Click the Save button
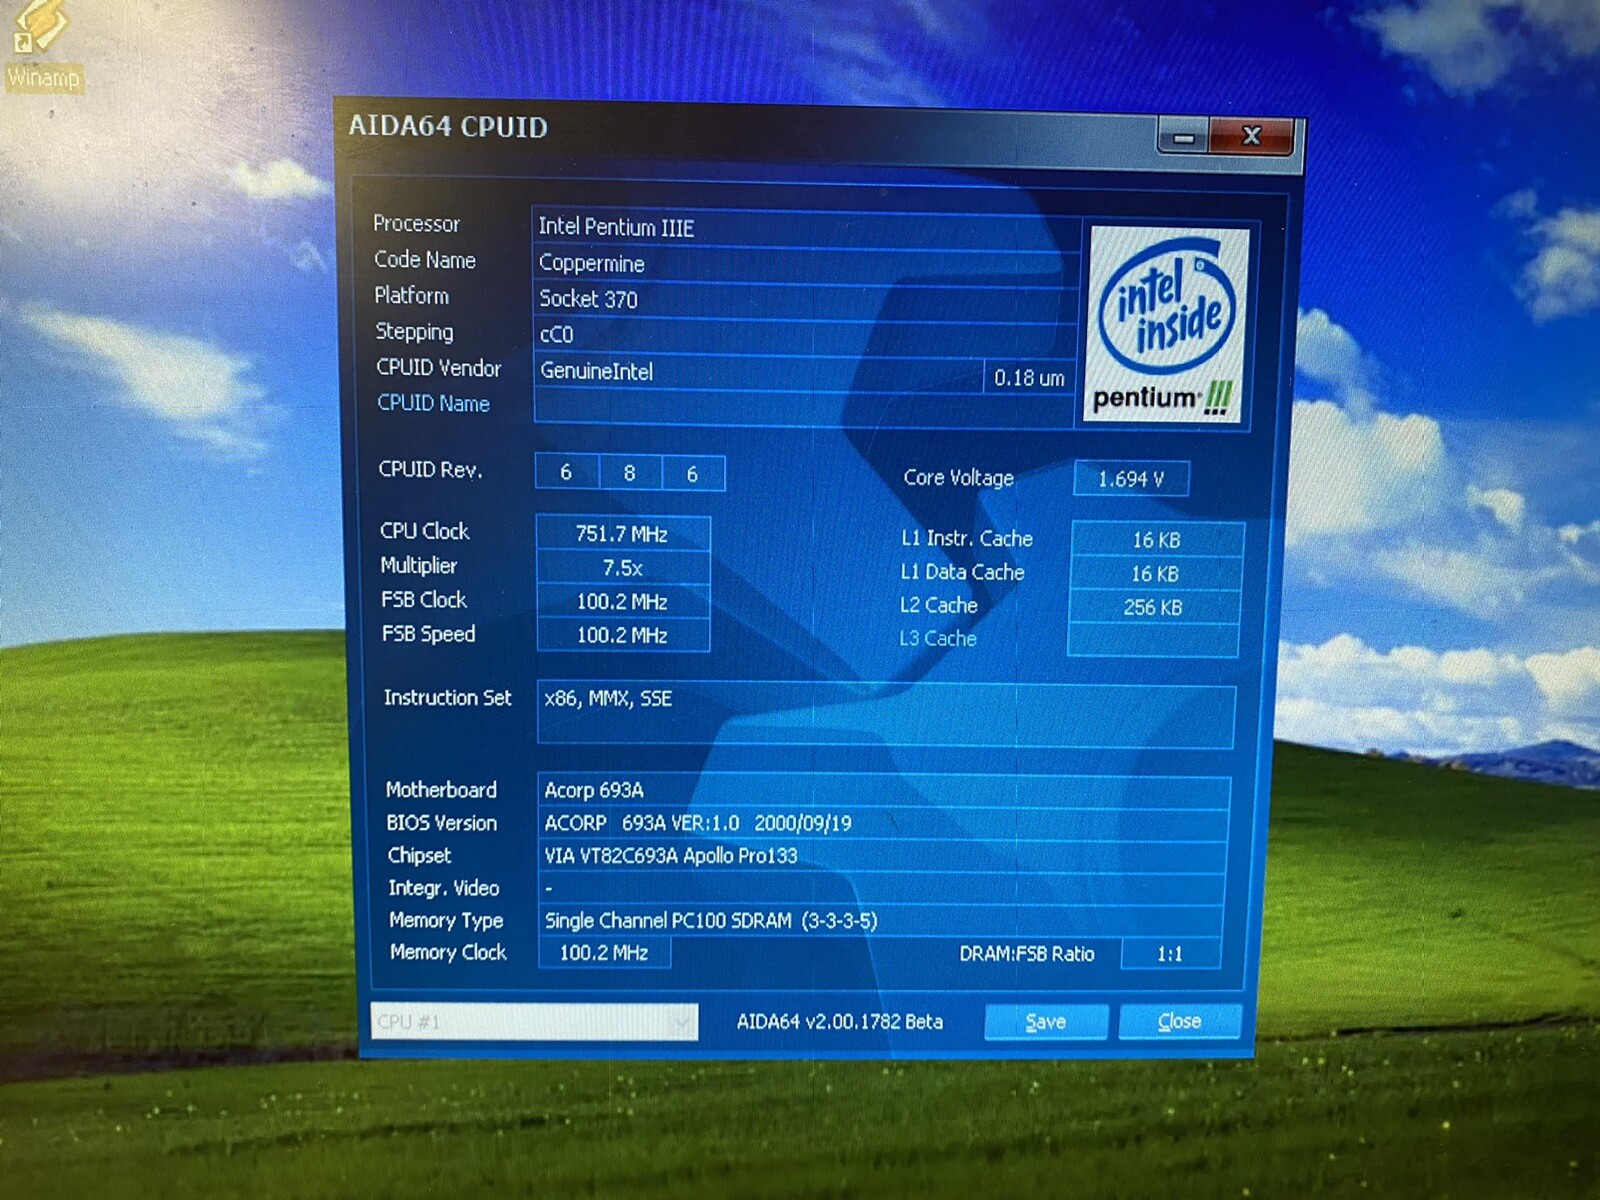Image resolution: width=1600 pixels, height=1200 pixels. [x=1046, y=1022]
